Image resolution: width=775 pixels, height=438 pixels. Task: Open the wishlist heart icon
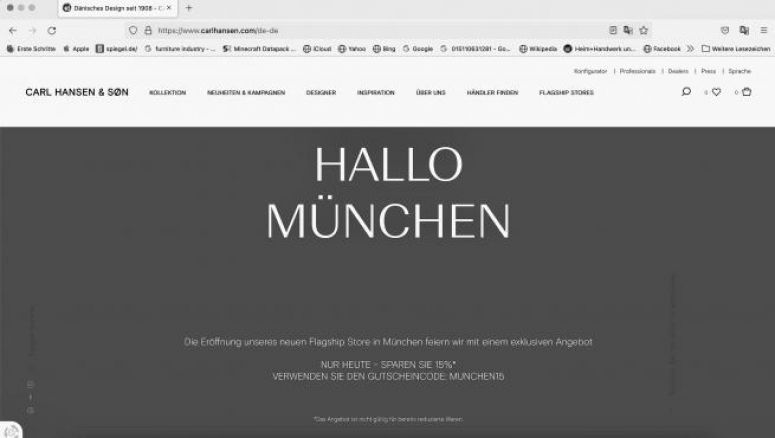(716, 92)
